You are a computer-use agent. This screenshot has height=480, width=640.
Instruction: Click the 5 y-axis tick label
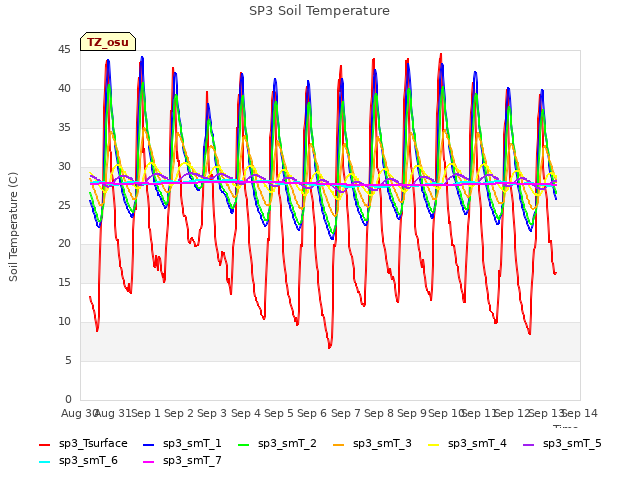point(68,360)
